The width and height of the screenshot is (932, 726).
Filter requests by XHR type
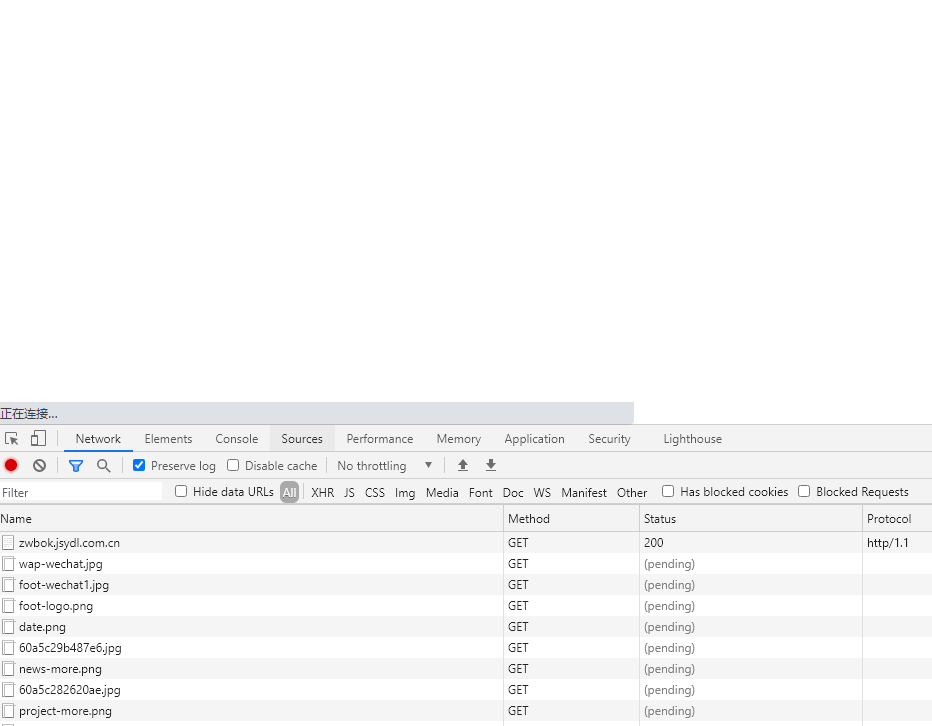pos(322,493)
